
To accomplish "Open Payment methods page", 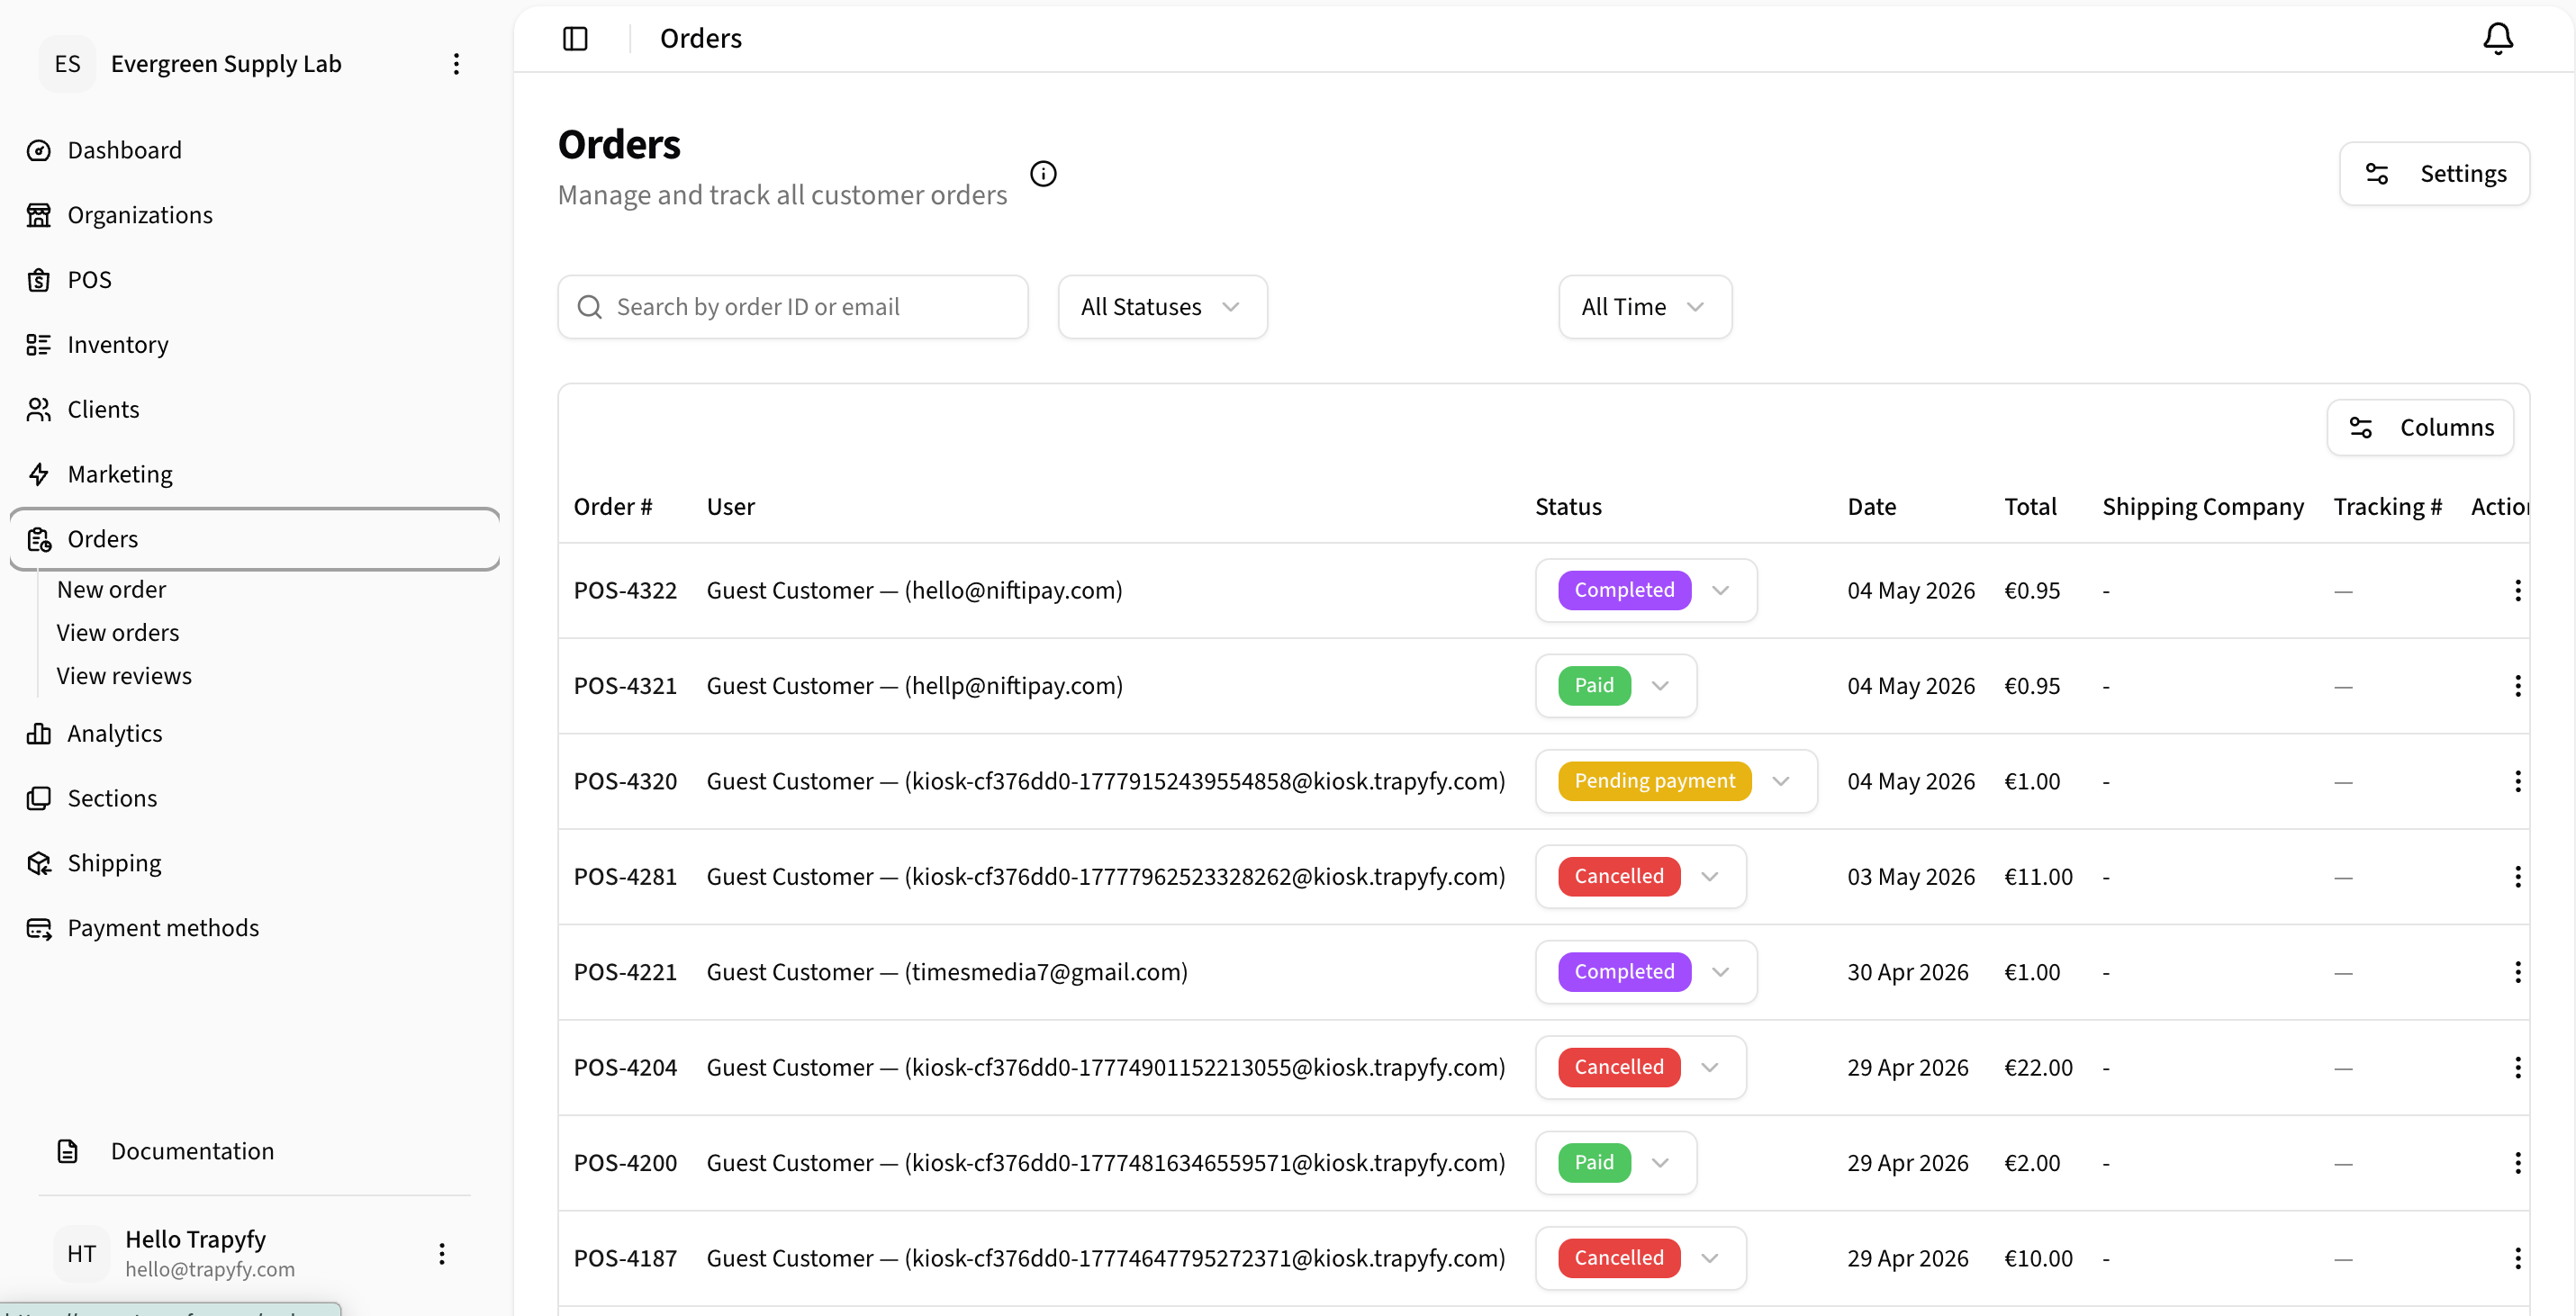I will coord(255,928).
